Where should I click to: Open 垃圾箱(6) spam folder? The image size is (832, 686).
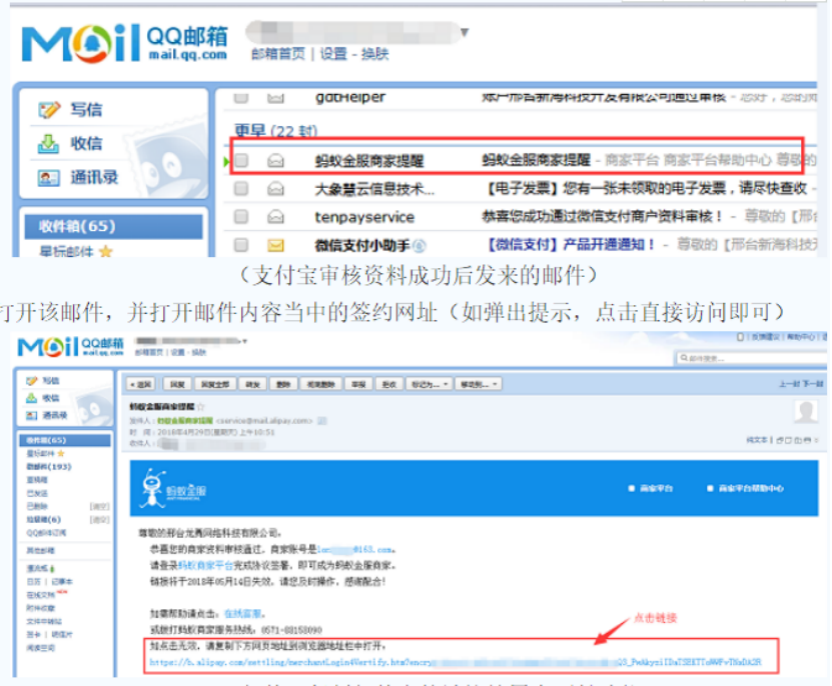click(44, 519)
